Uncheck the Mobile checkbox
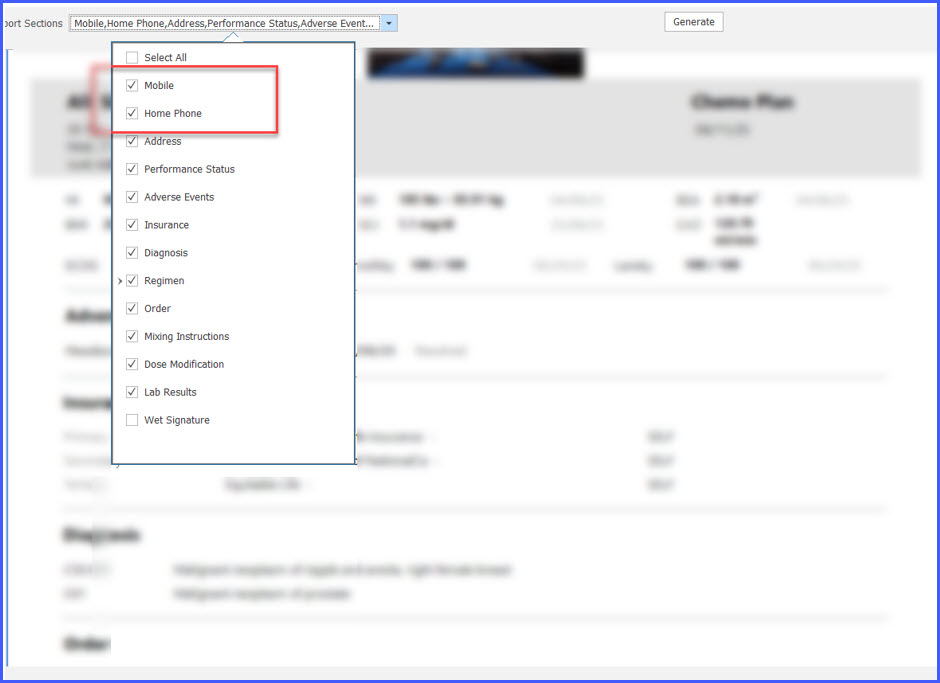 pos(132,85)
